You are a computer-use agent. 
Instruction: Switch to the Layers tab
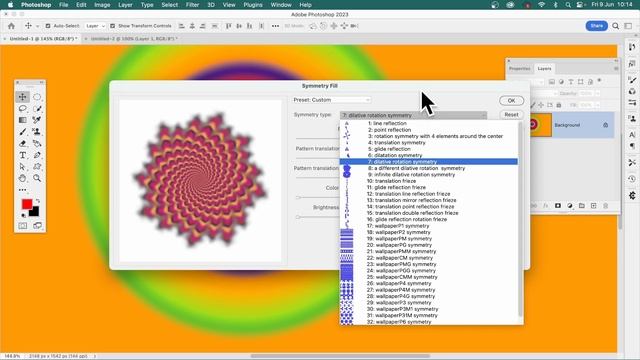(x=544, y=69)
